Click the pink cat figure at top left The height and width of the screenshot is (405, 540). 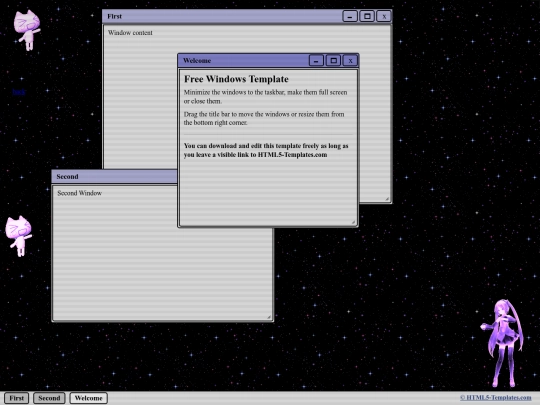point(27,30)
